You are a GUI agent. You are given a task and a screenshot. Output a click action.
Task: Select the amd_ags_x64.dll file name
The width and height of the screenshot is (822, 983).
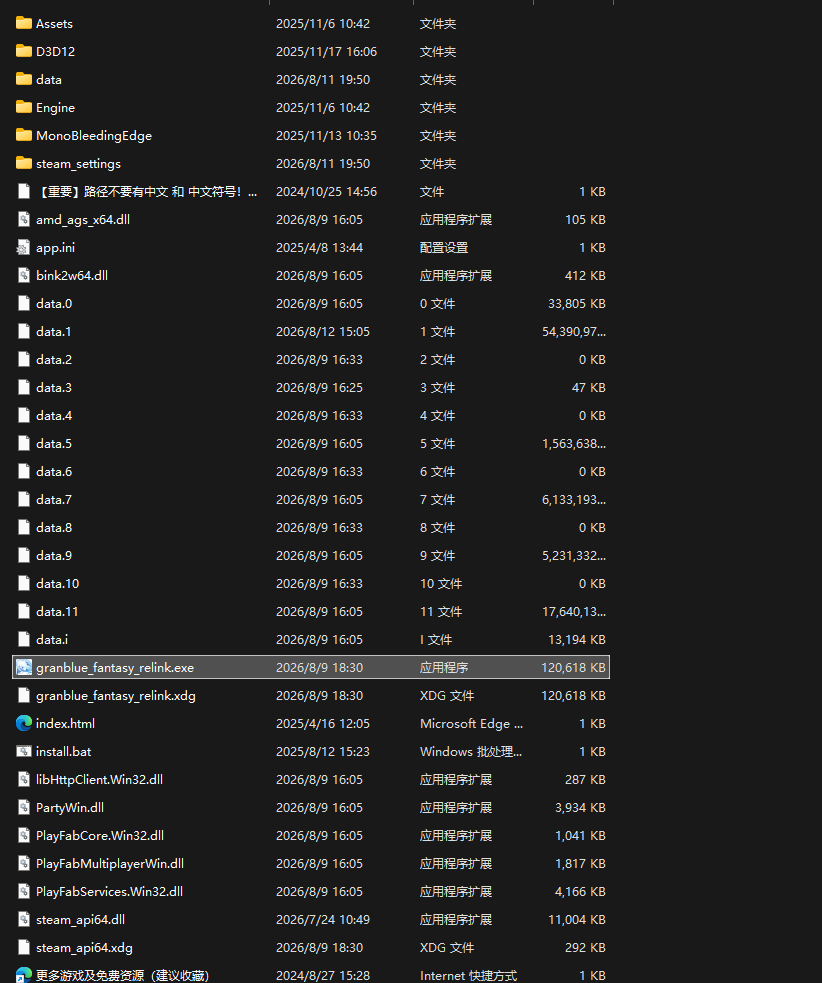83,220
